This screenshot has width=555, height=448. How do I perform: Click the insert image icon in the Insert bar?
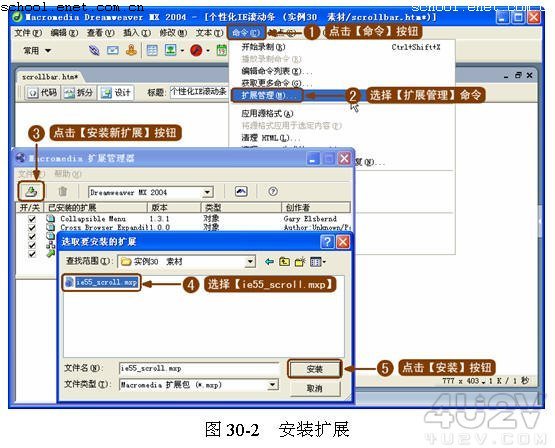(x=171, y=50)
